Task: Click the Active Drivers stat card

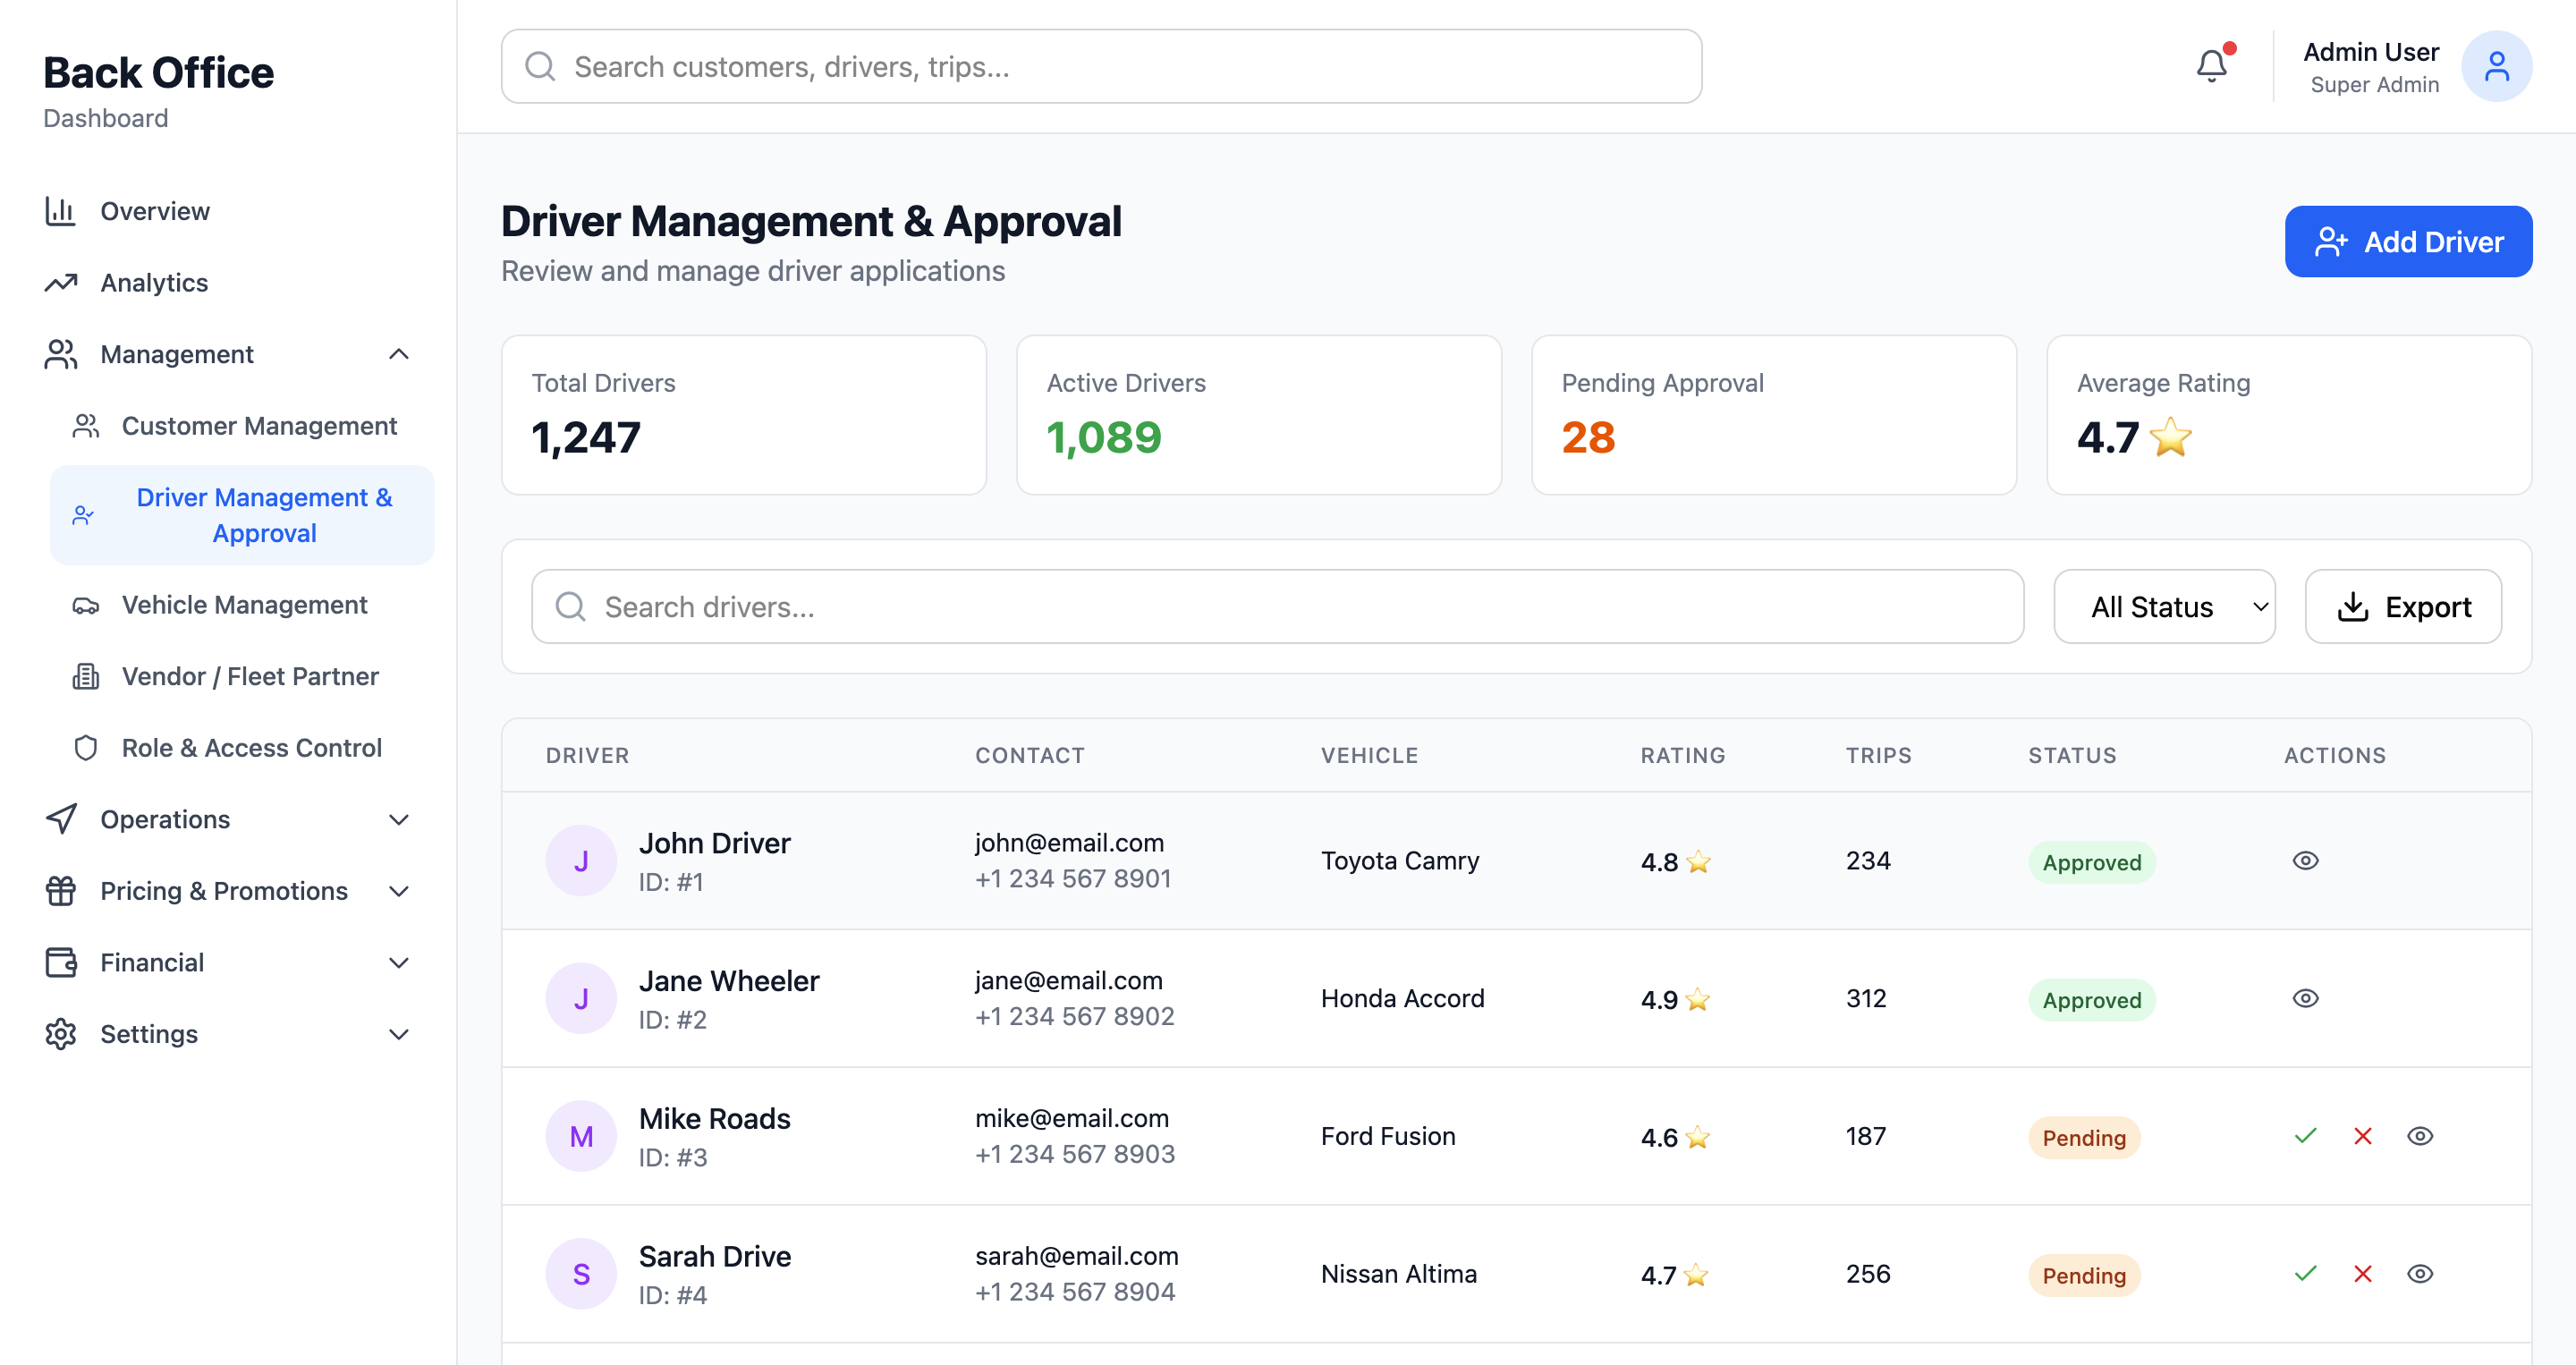Action: [1258, 415]
